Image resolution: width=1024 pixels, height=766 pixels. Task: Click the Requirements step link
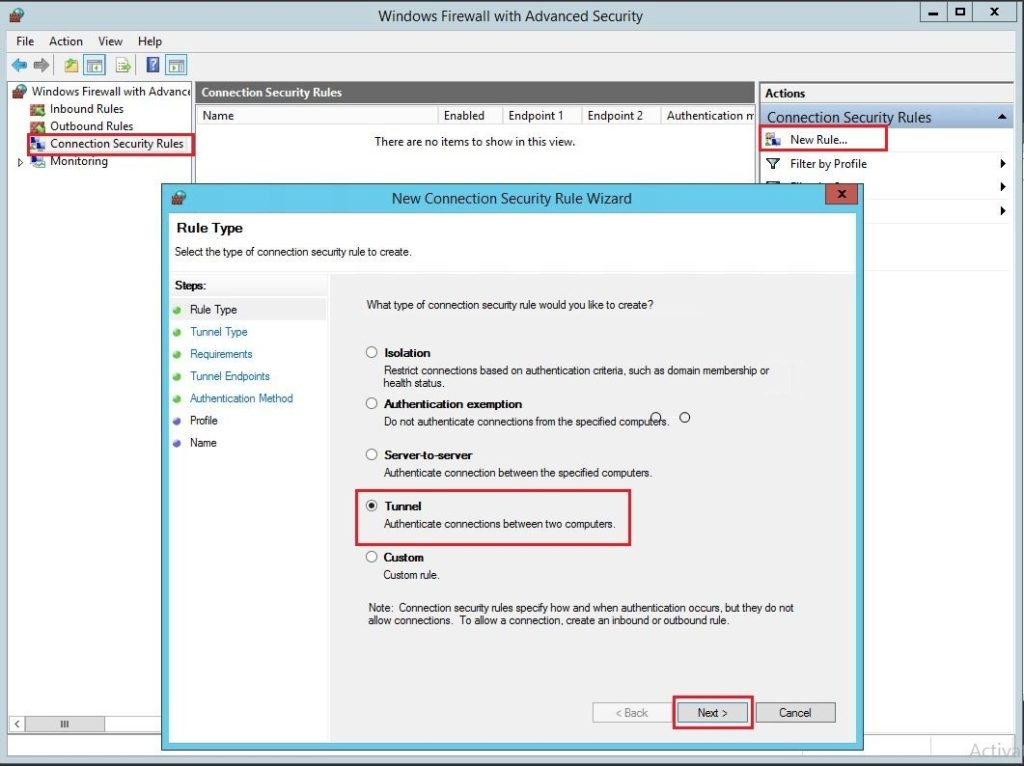221,354
